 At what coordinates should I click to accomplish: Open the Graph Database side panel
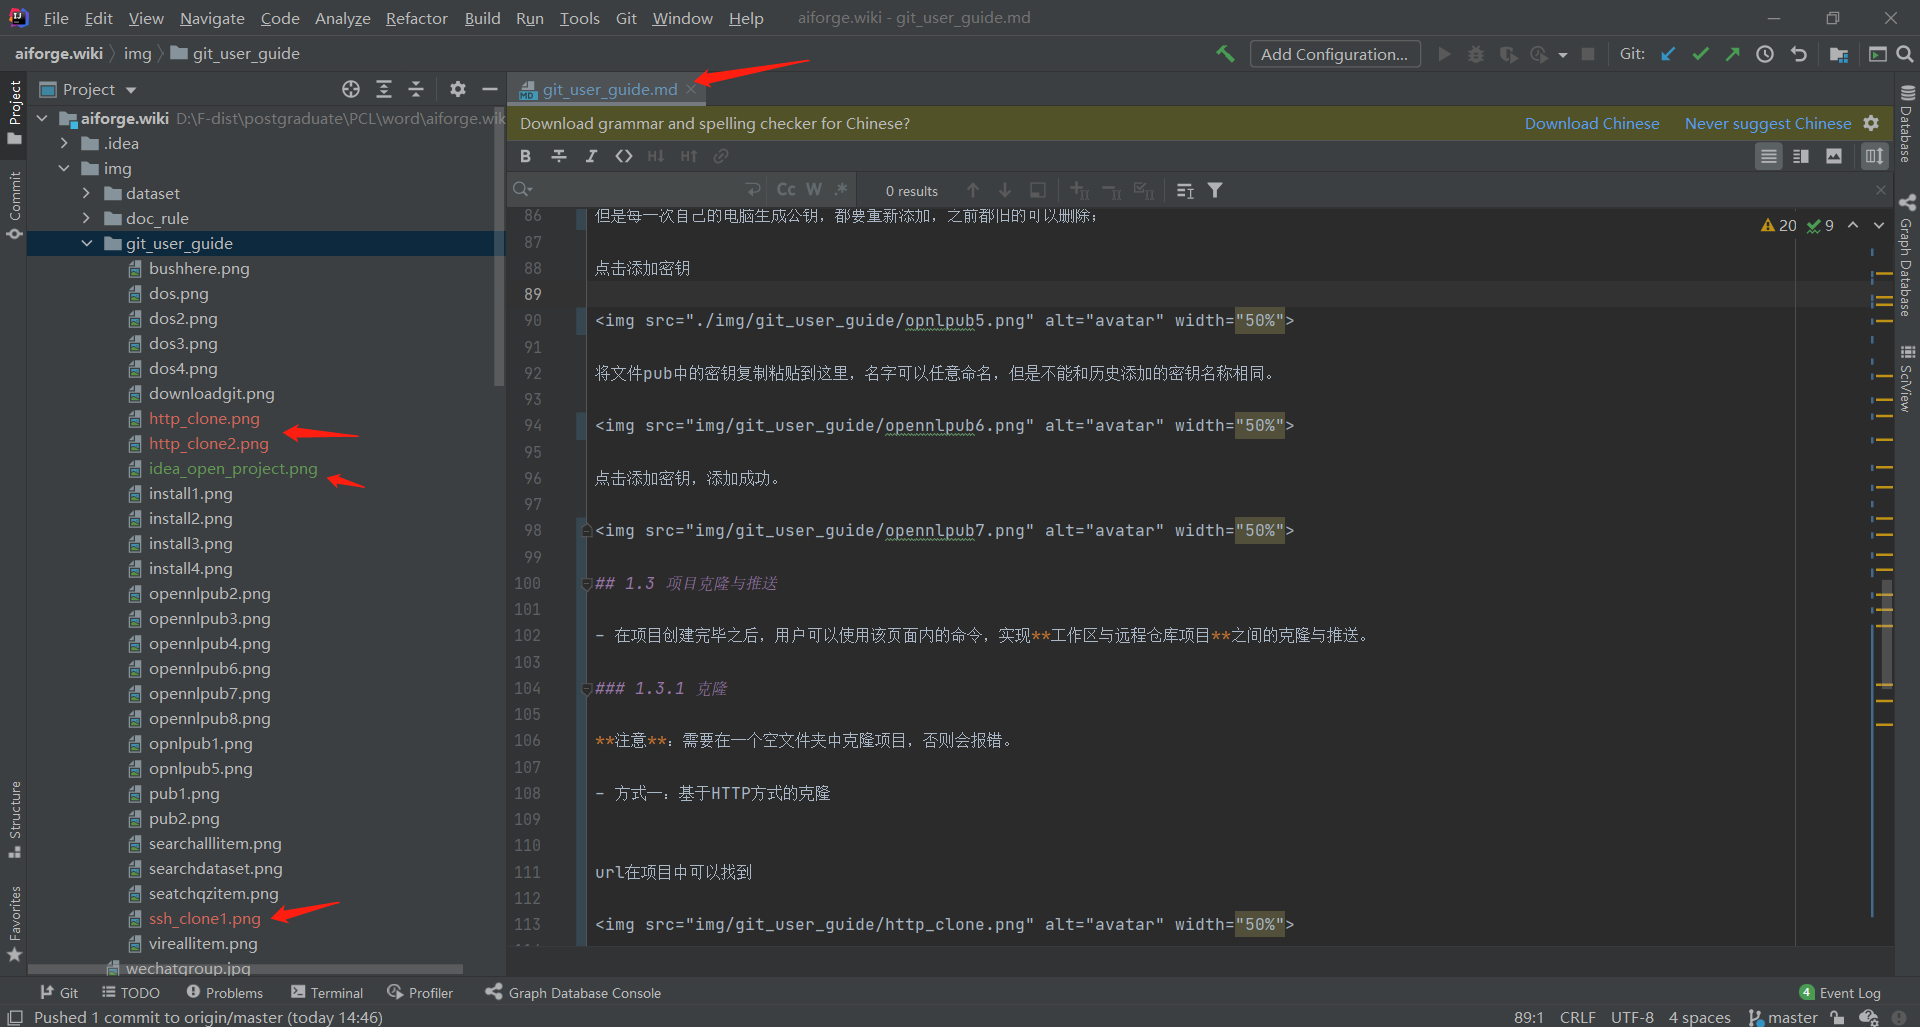(1907, 256)
